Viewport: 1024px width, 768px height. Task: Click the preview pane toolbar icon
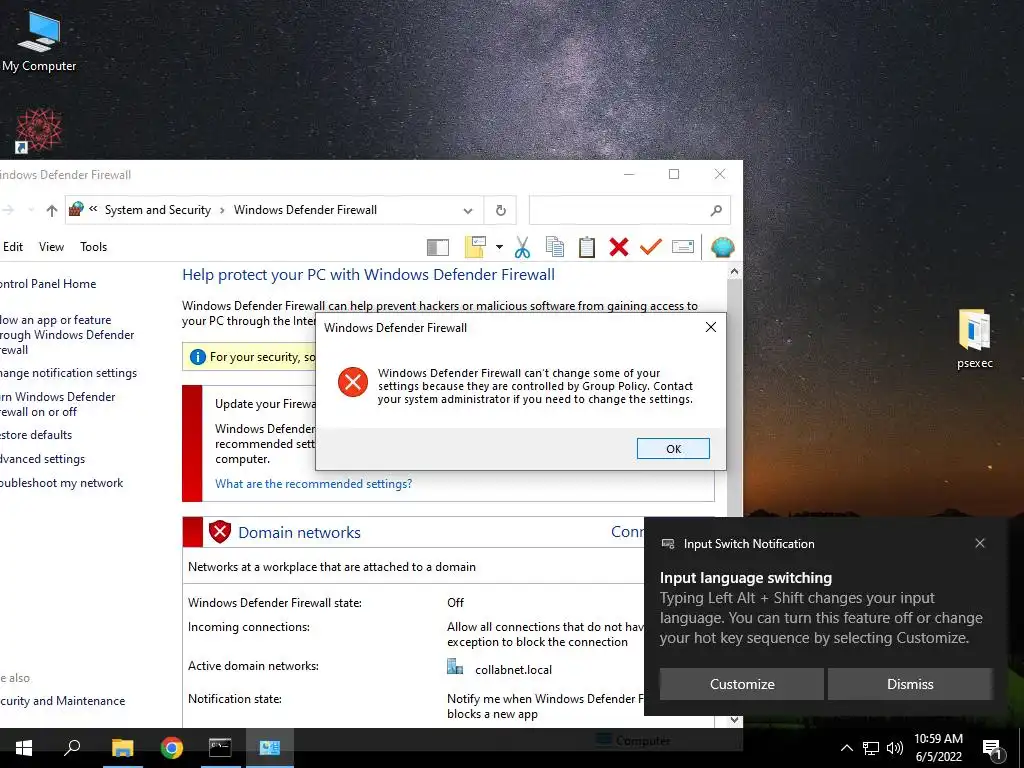pyautogui.click(x=438, y=247)
